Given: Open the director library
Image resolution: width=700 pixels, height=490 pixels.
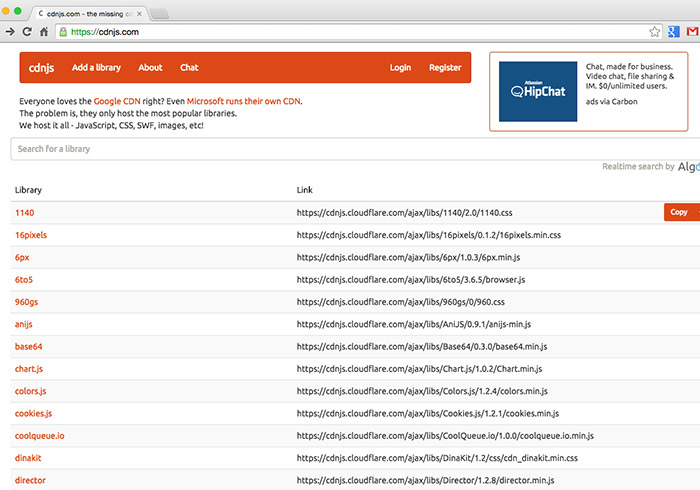Looking at the screenshot, I should pyautogui.click(x=30, y=481).
